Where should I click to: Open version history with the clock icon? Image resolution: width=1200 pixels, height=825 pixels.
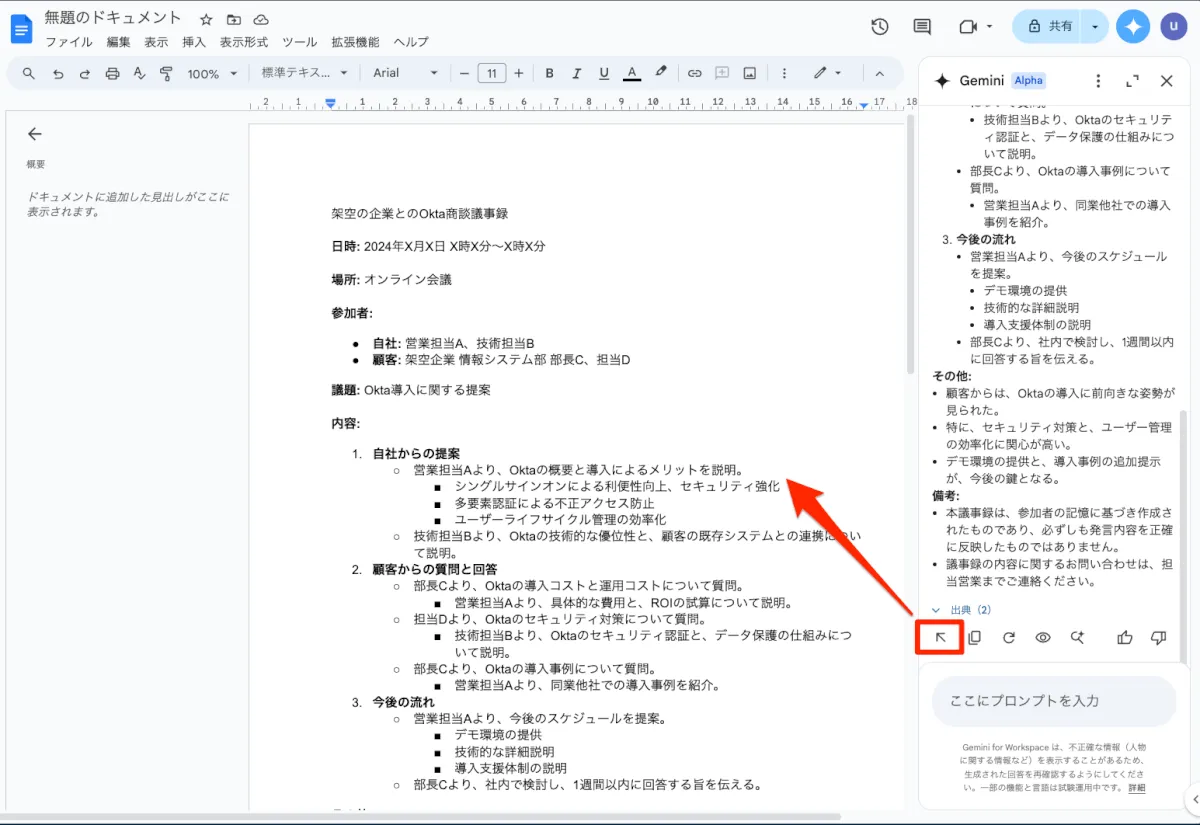880,27
